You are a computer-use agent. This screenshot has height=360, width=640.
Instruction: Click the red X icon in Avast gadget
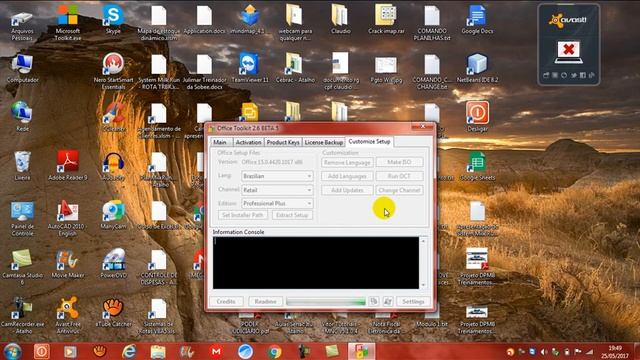[569, 51]
